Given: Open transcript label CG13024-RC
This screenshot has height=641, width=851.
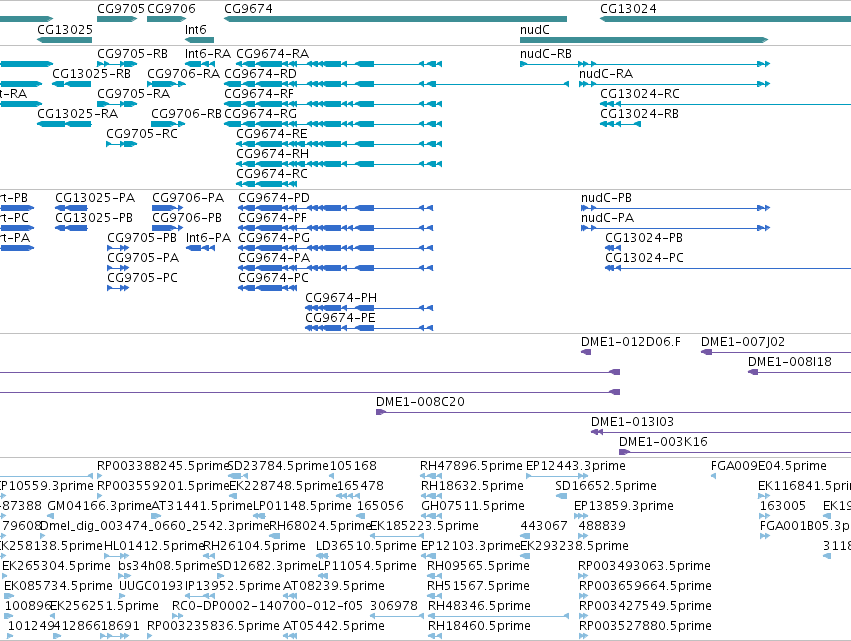Looking at the screenshot, I should click(639, 94).
